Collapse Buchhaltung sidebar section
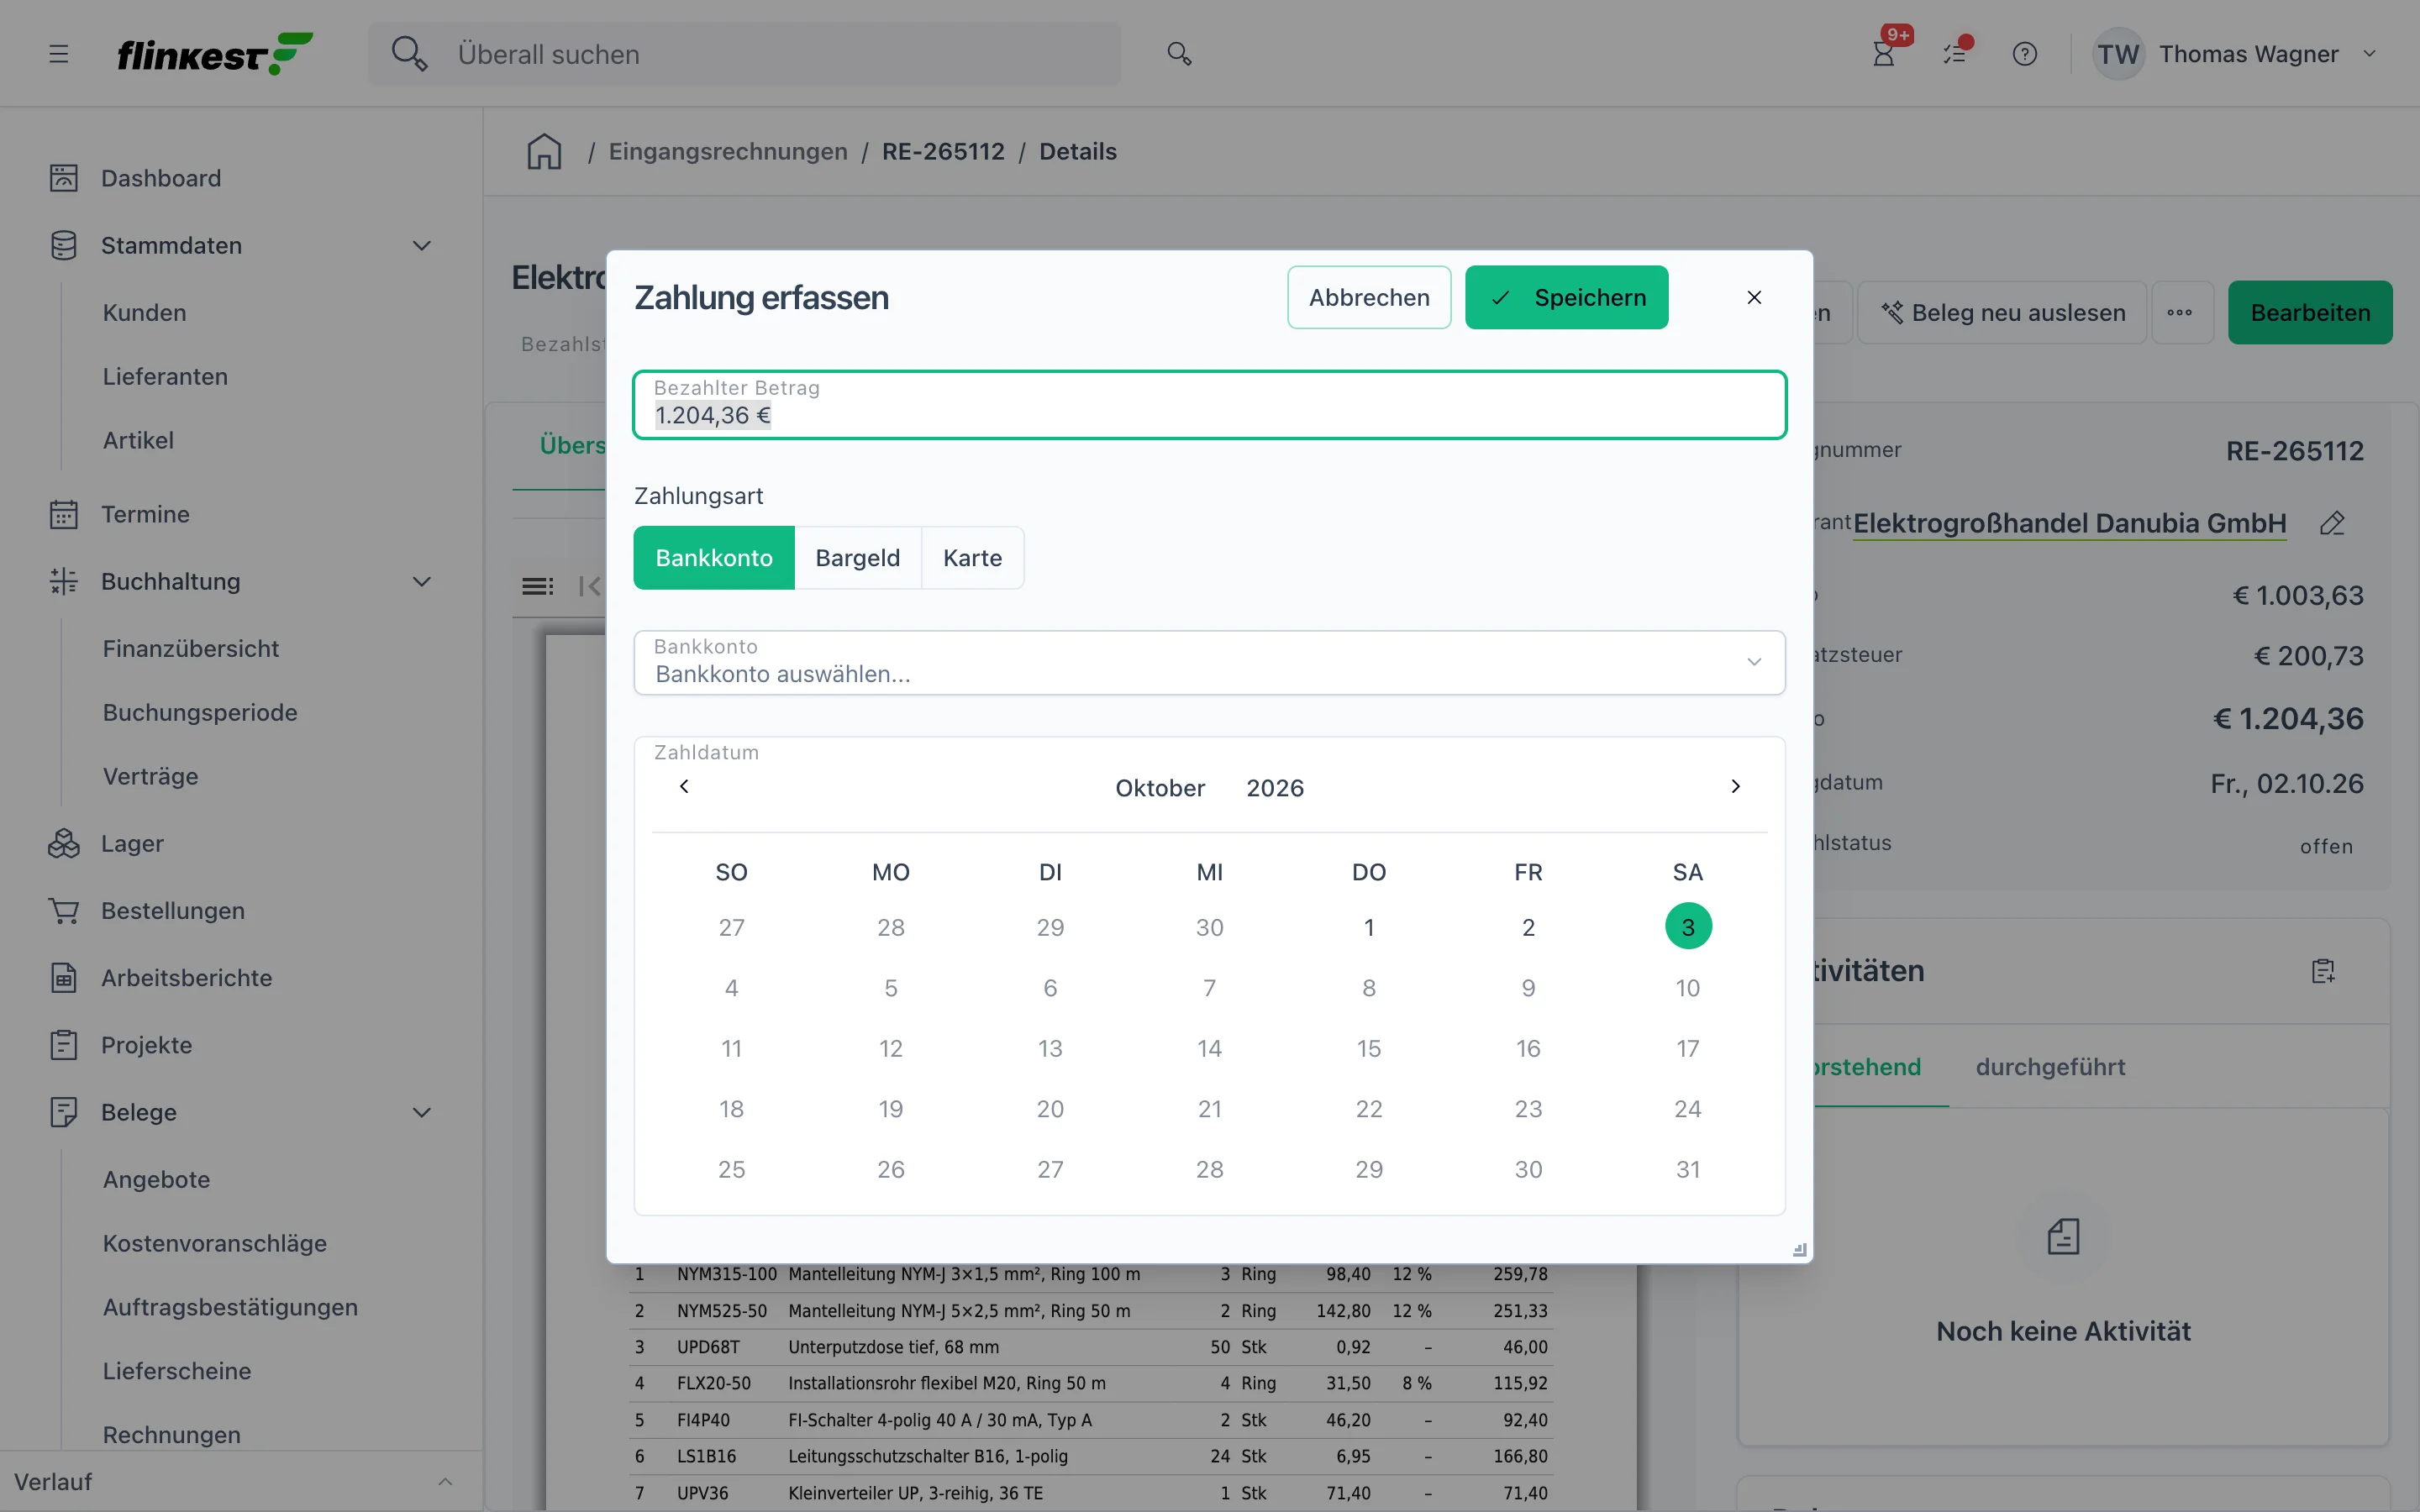Image resolution: width=2420 pixels, height=1512 pixels. 422,581
